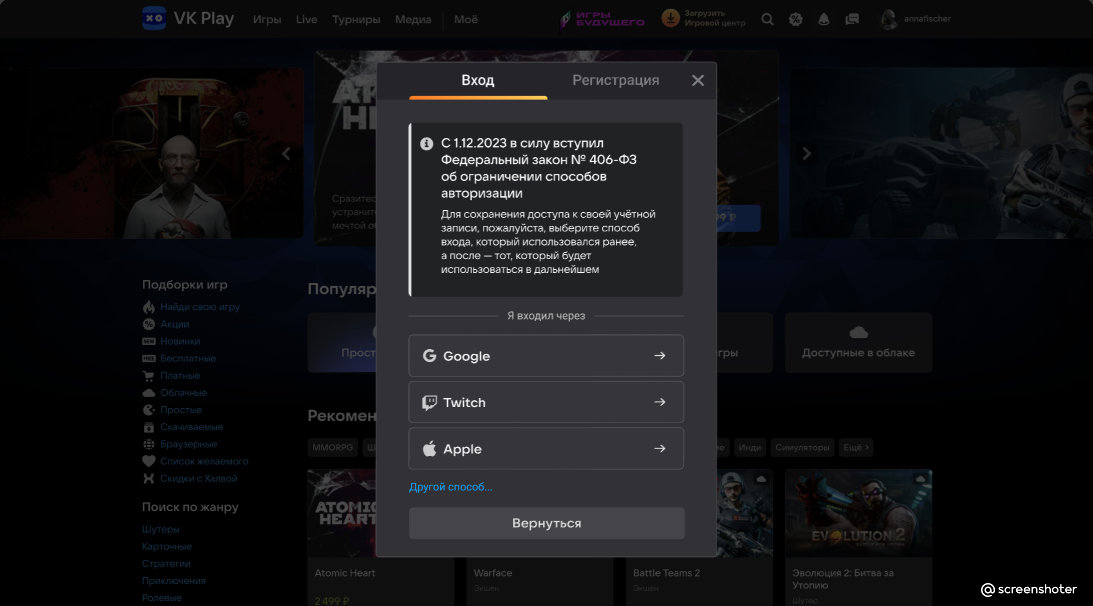Show the previous carousel banner
Screen dimensions: 1093x606
286,153
